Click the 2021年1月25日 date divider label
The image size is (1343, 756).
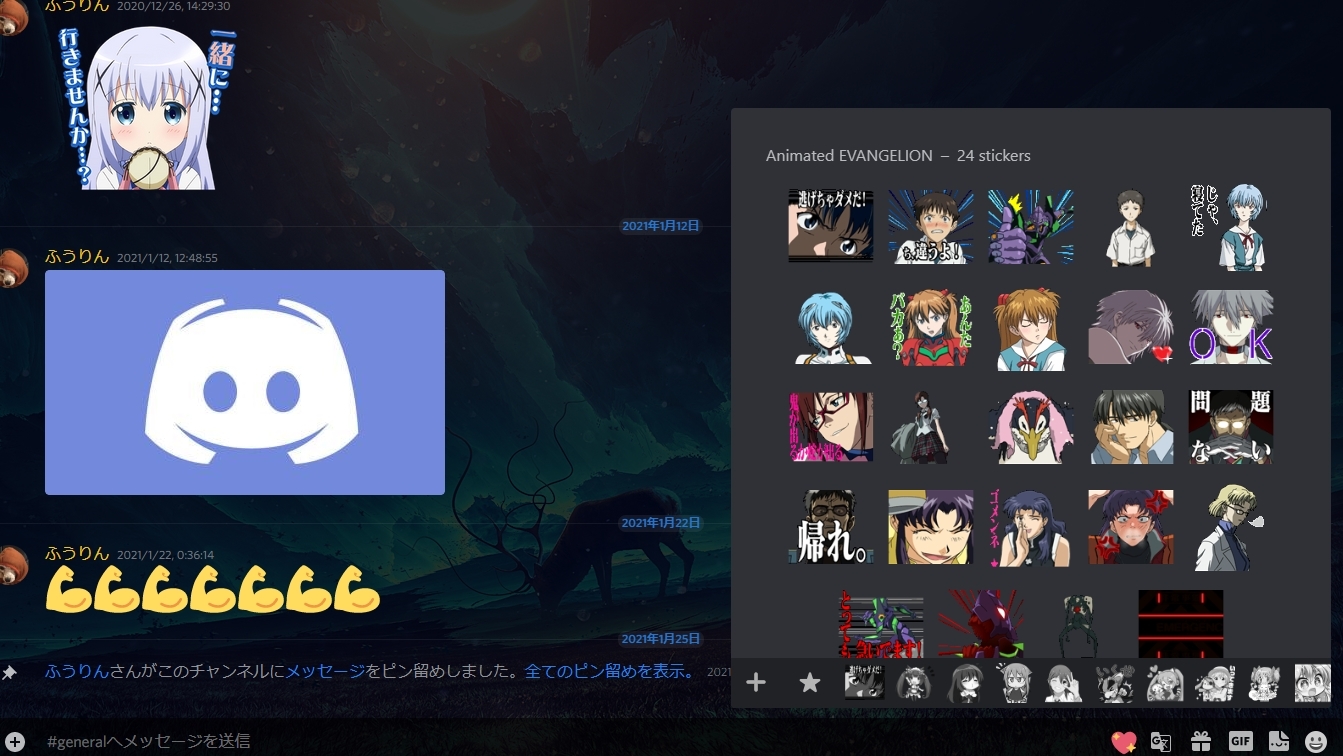660,639
